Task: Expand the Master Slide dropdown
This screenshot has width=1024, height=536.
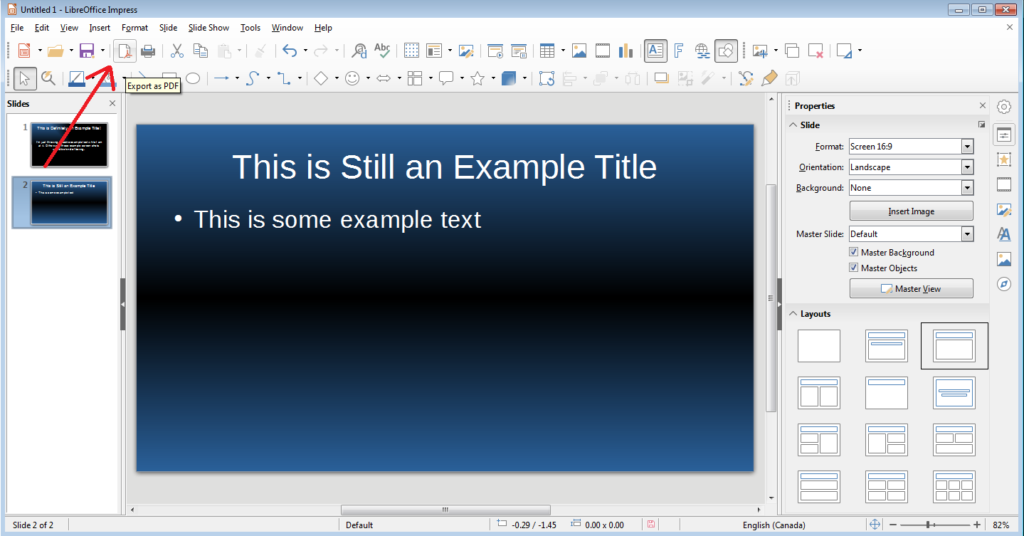Action: click(967, 234)
